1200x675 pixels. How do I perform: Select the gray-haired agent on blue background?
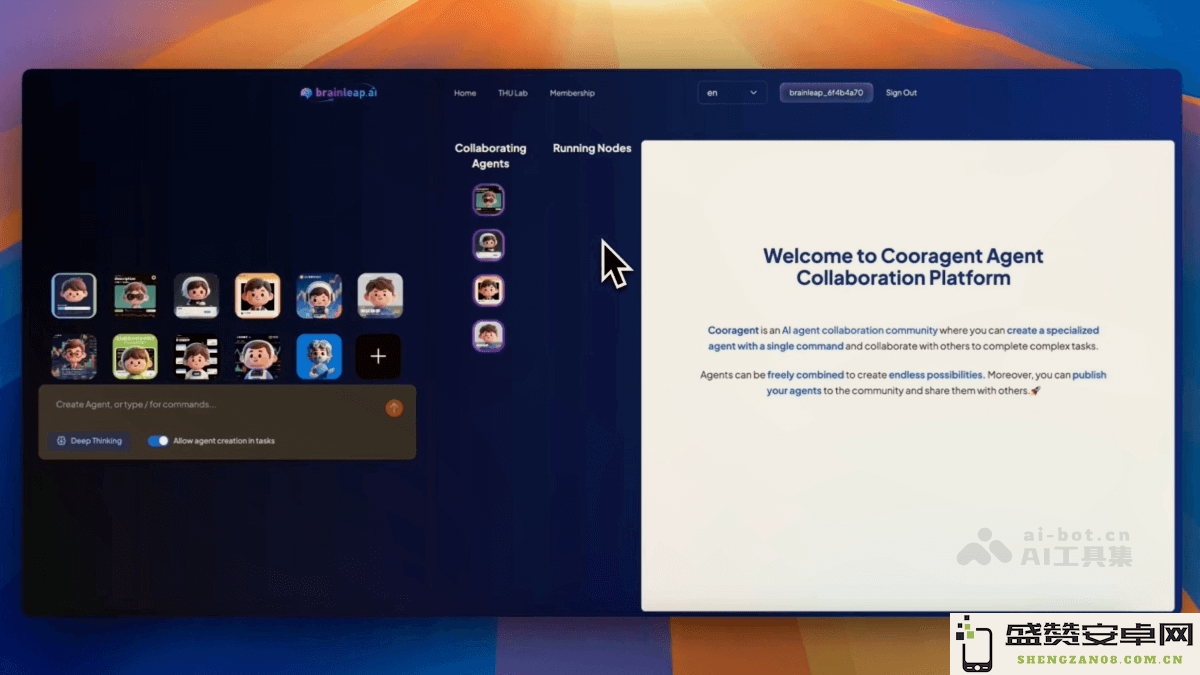[x=319, y=356]
